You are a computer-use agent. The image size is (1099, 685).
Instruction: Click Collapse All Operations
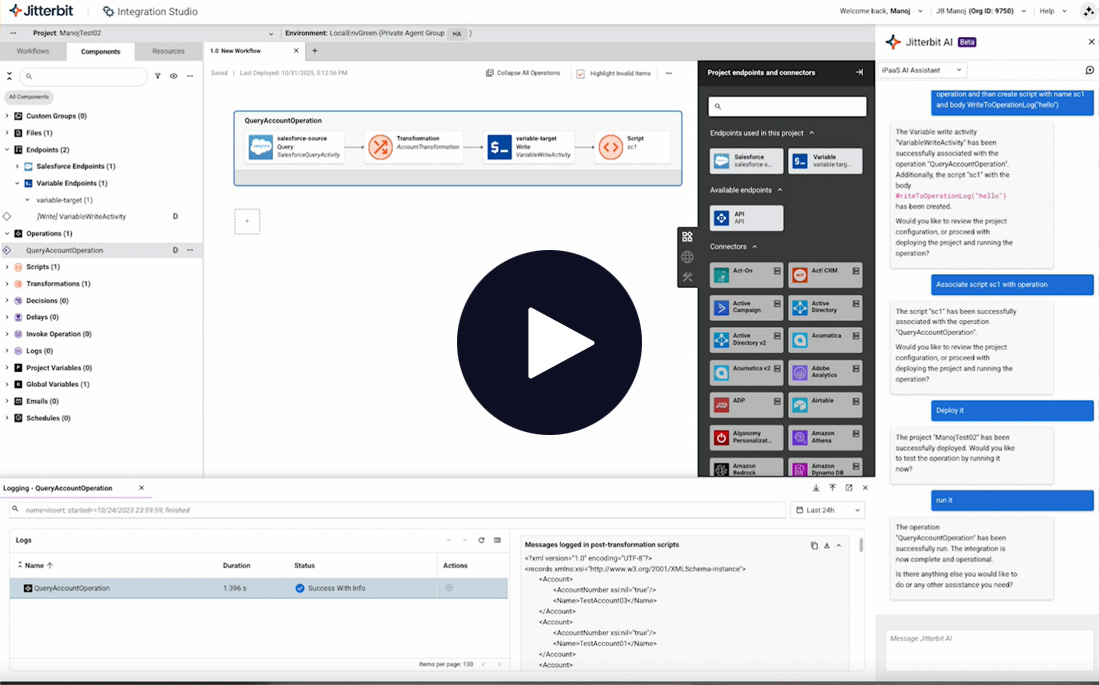click(x=523, y=73)
